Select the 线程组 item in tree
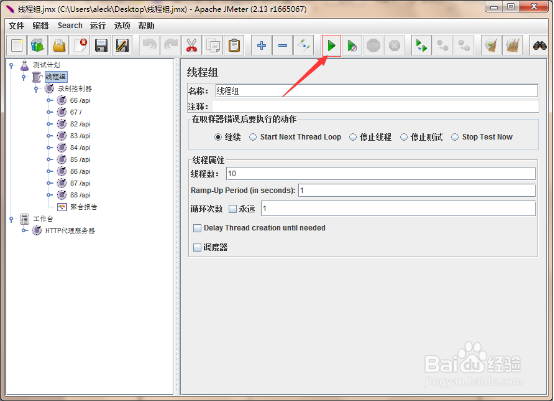This screenshot has width=554, height=401. (x=56, y=77)
